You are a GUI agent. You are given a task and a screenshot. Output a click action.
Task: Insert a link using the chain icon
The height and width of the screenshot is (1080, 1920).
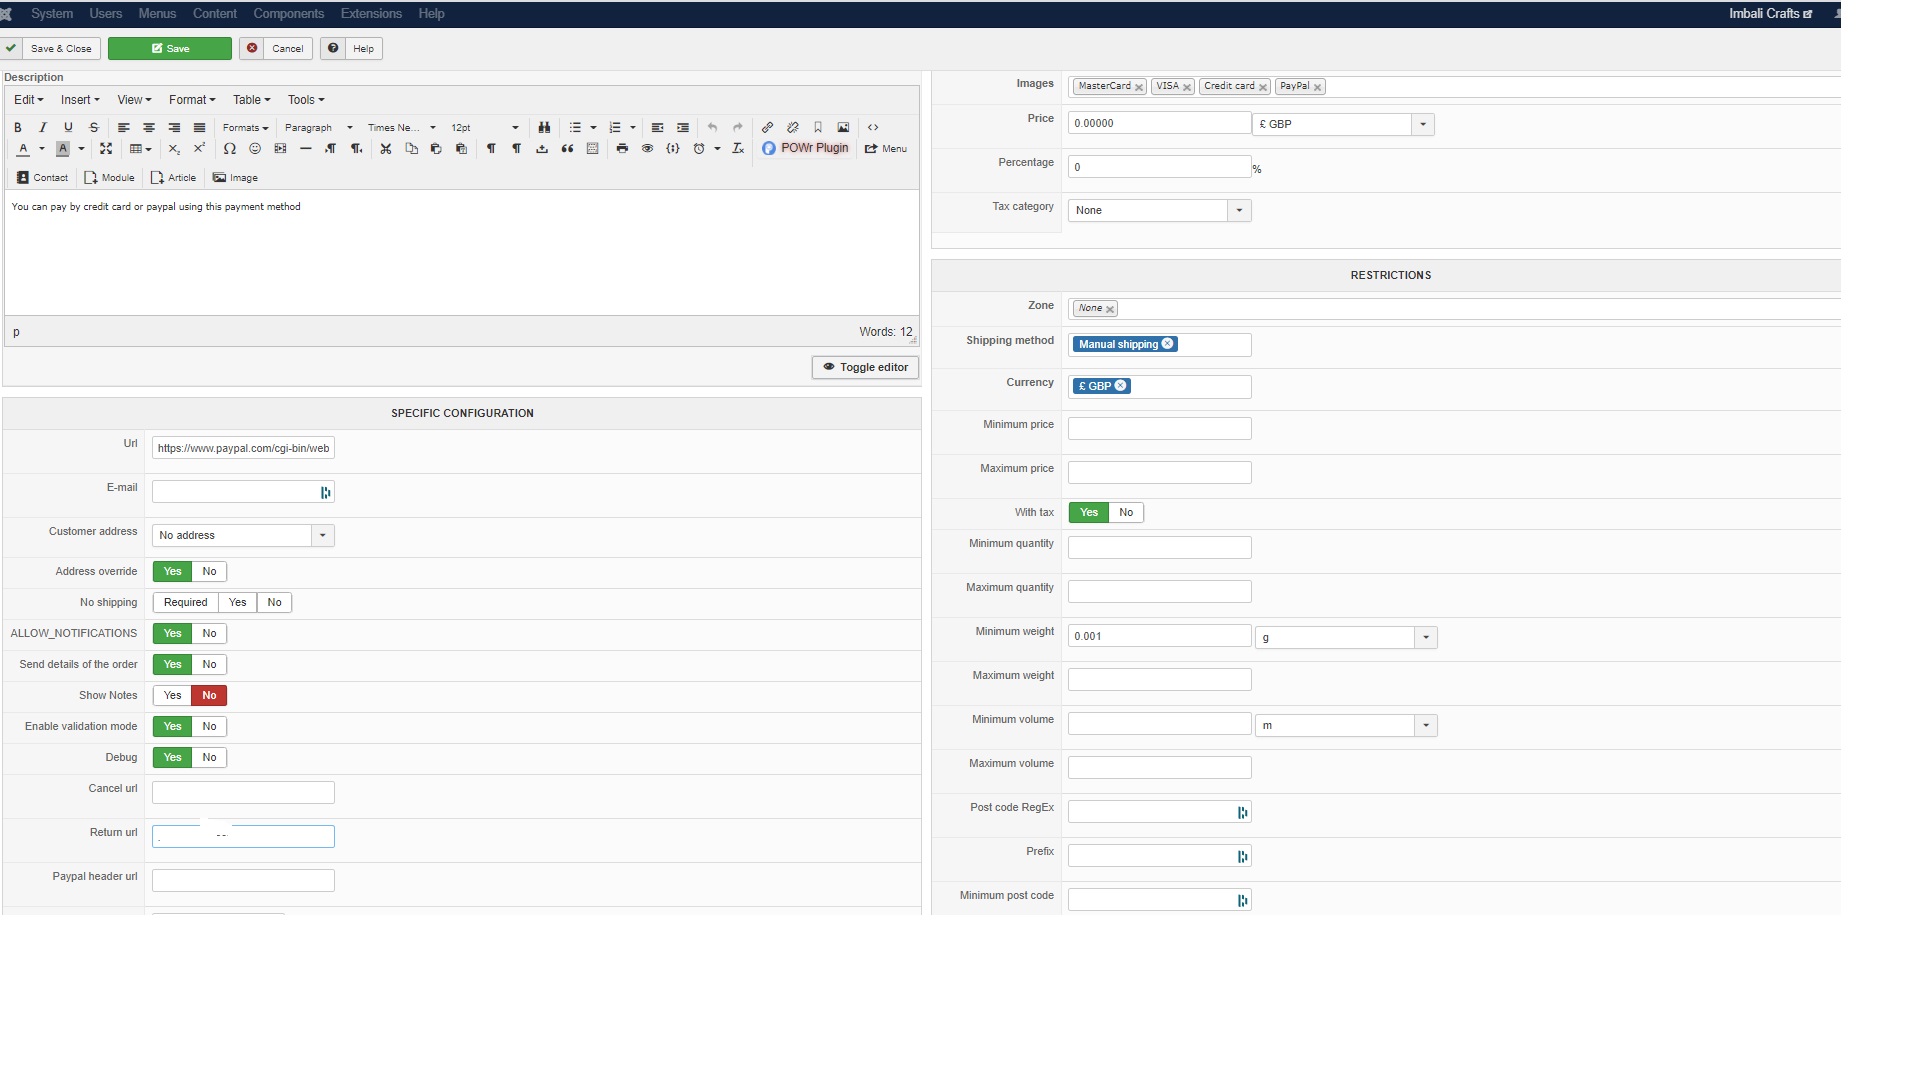click(x=767, y=128)
